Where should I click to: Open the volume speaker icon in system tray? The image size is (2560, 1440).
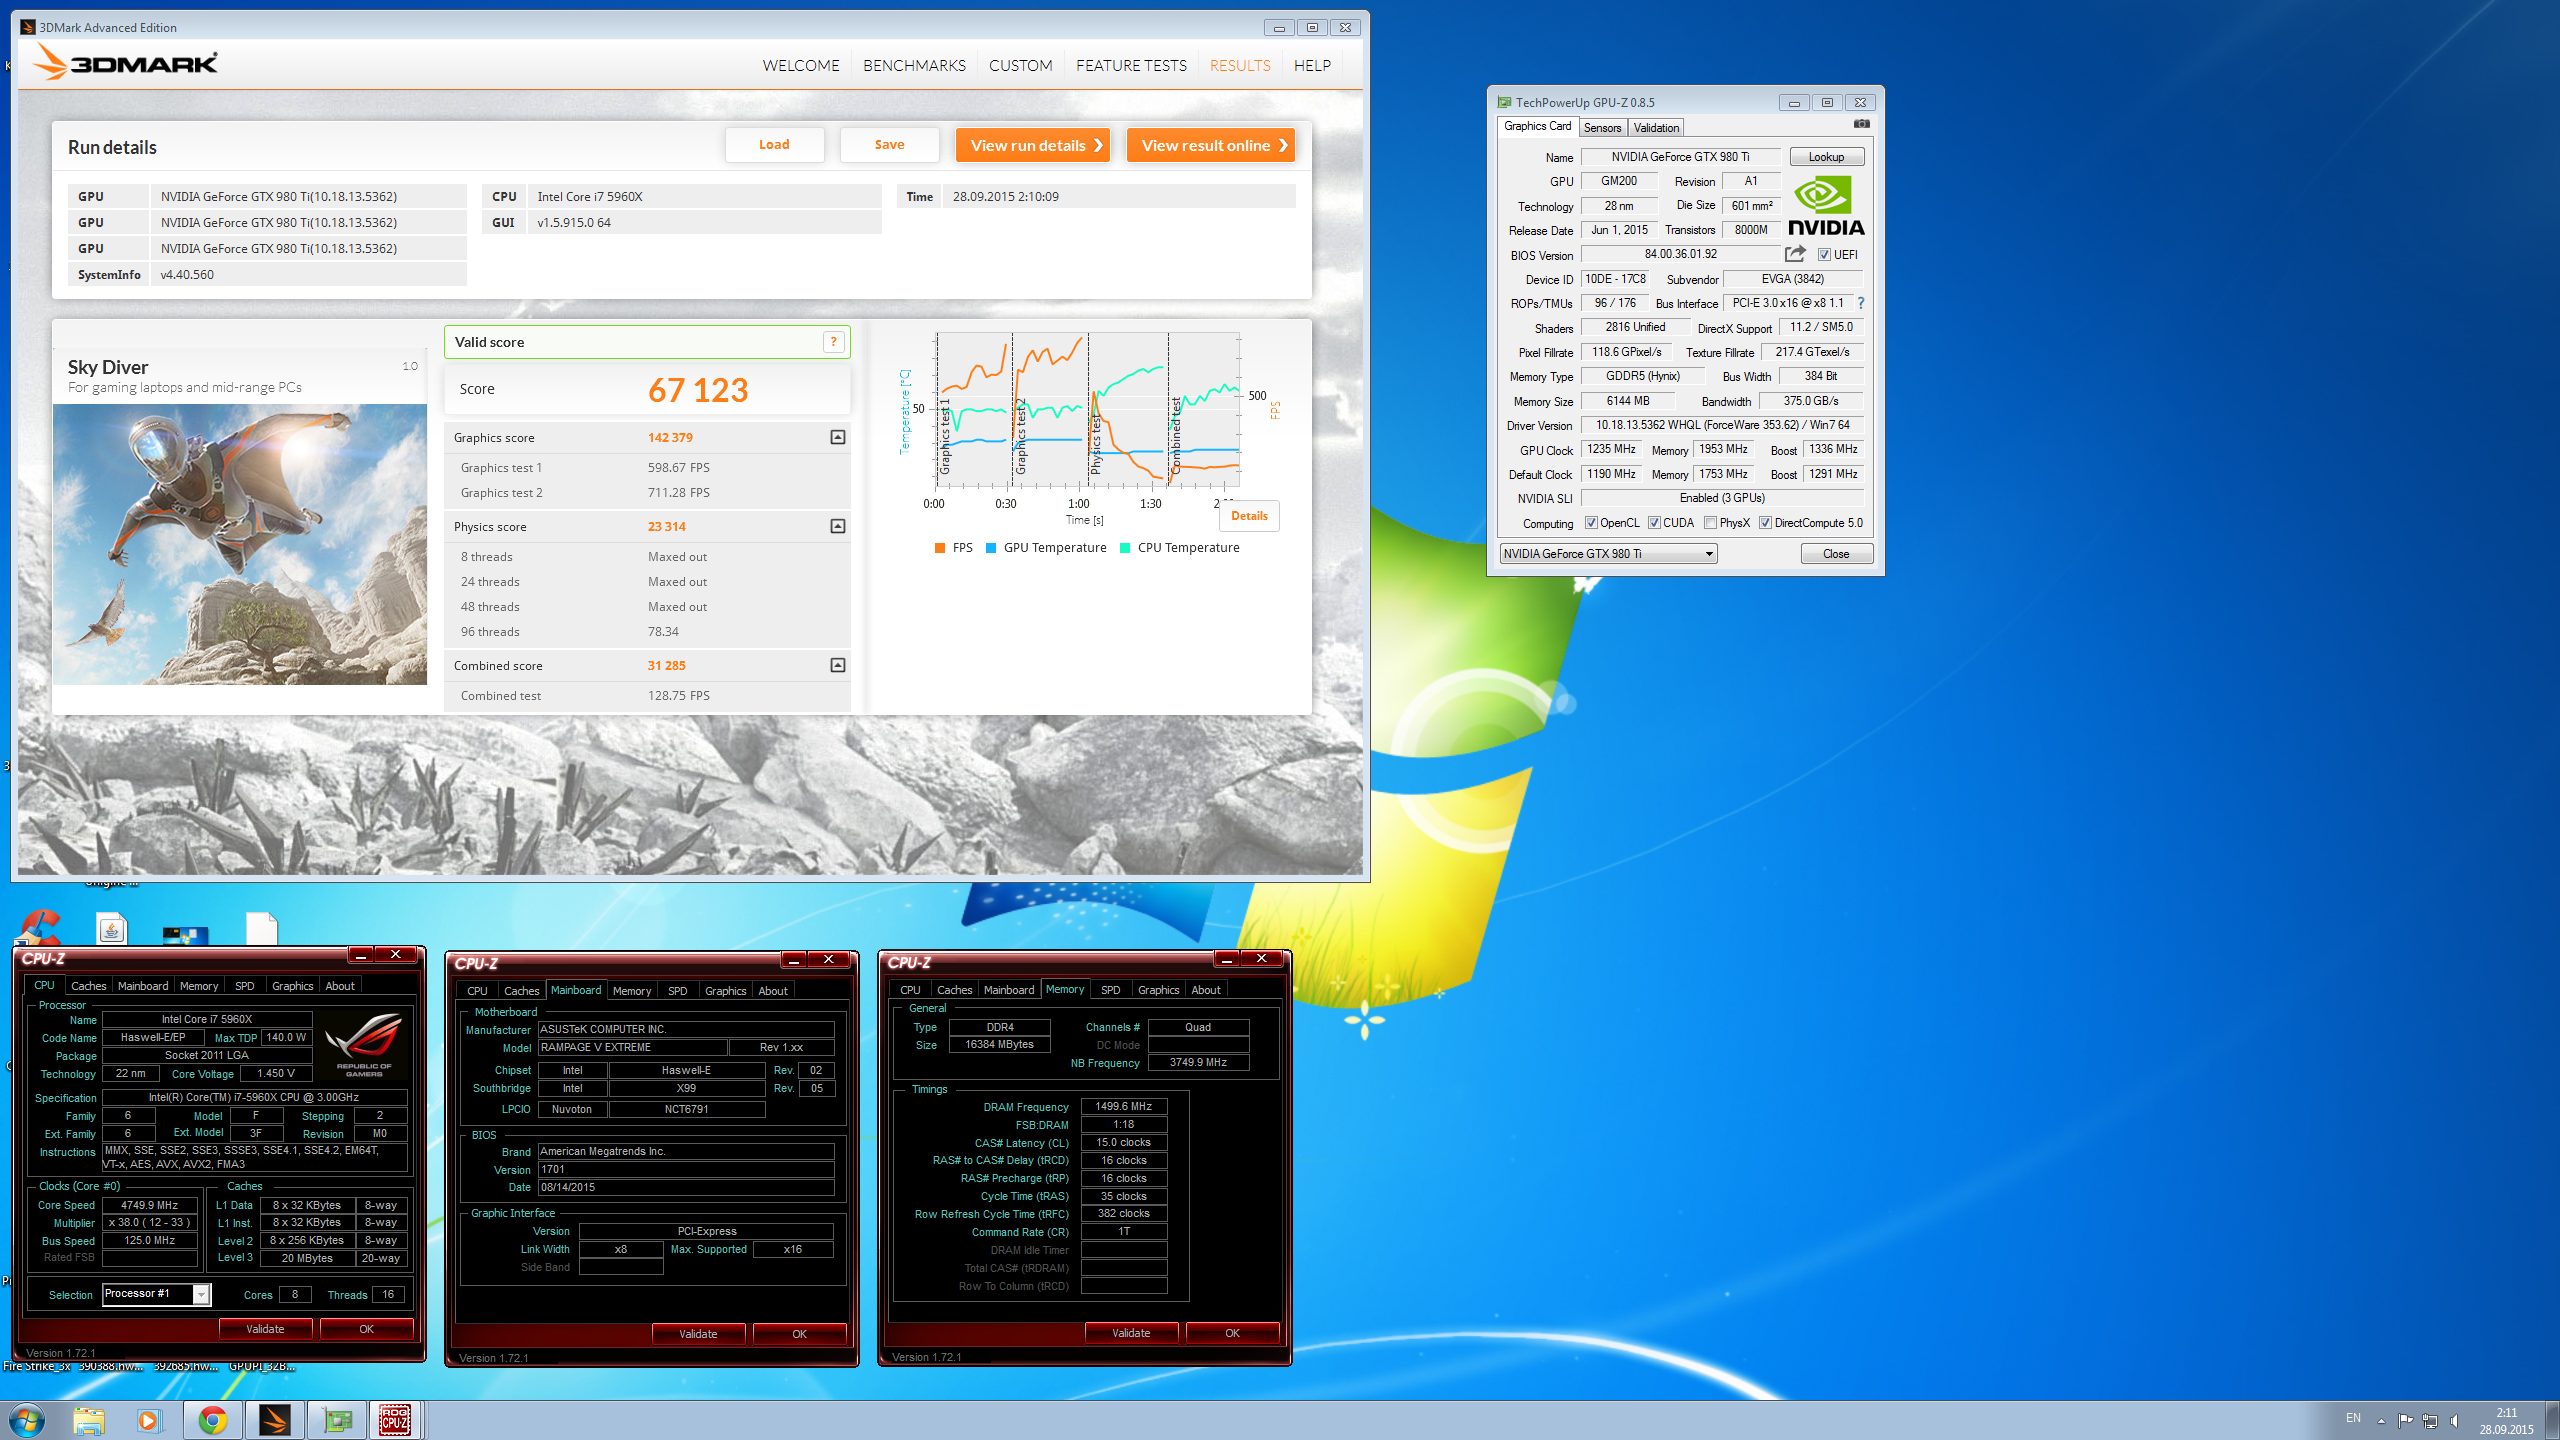2455,1420
